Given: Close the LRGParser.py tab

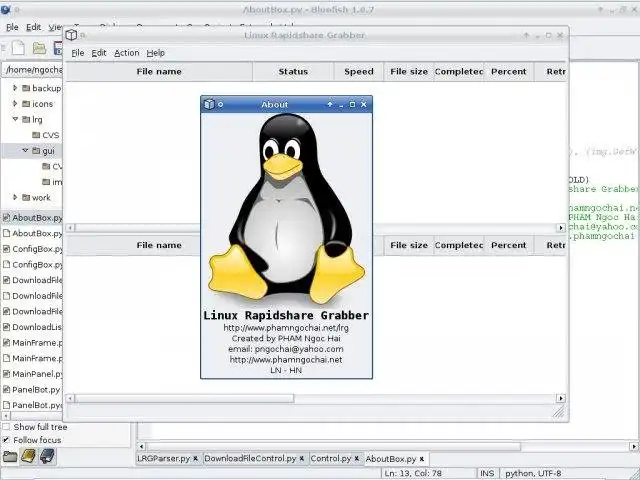Looking at the screenshot, I should tap(196, 459).
